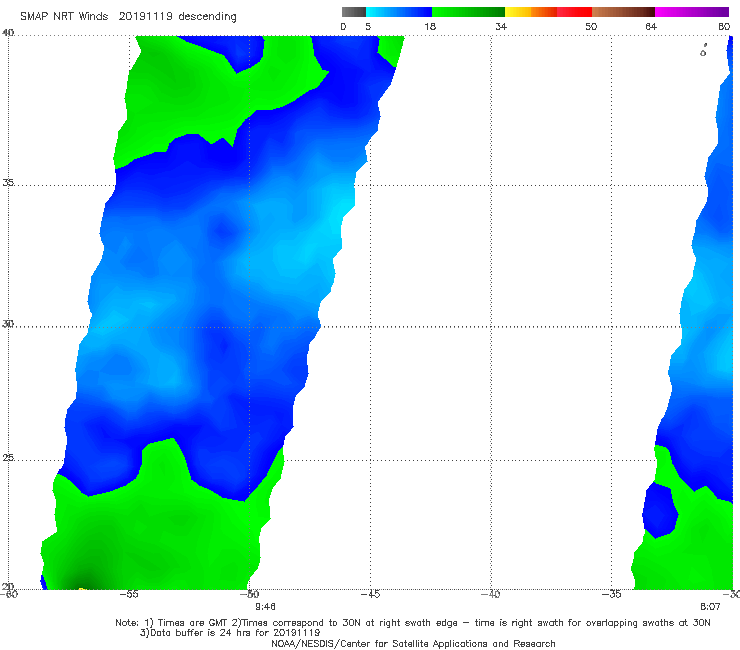
Task: Click the note line starting 'Note: 1) Times are GMT'
Action: point(413,623)
